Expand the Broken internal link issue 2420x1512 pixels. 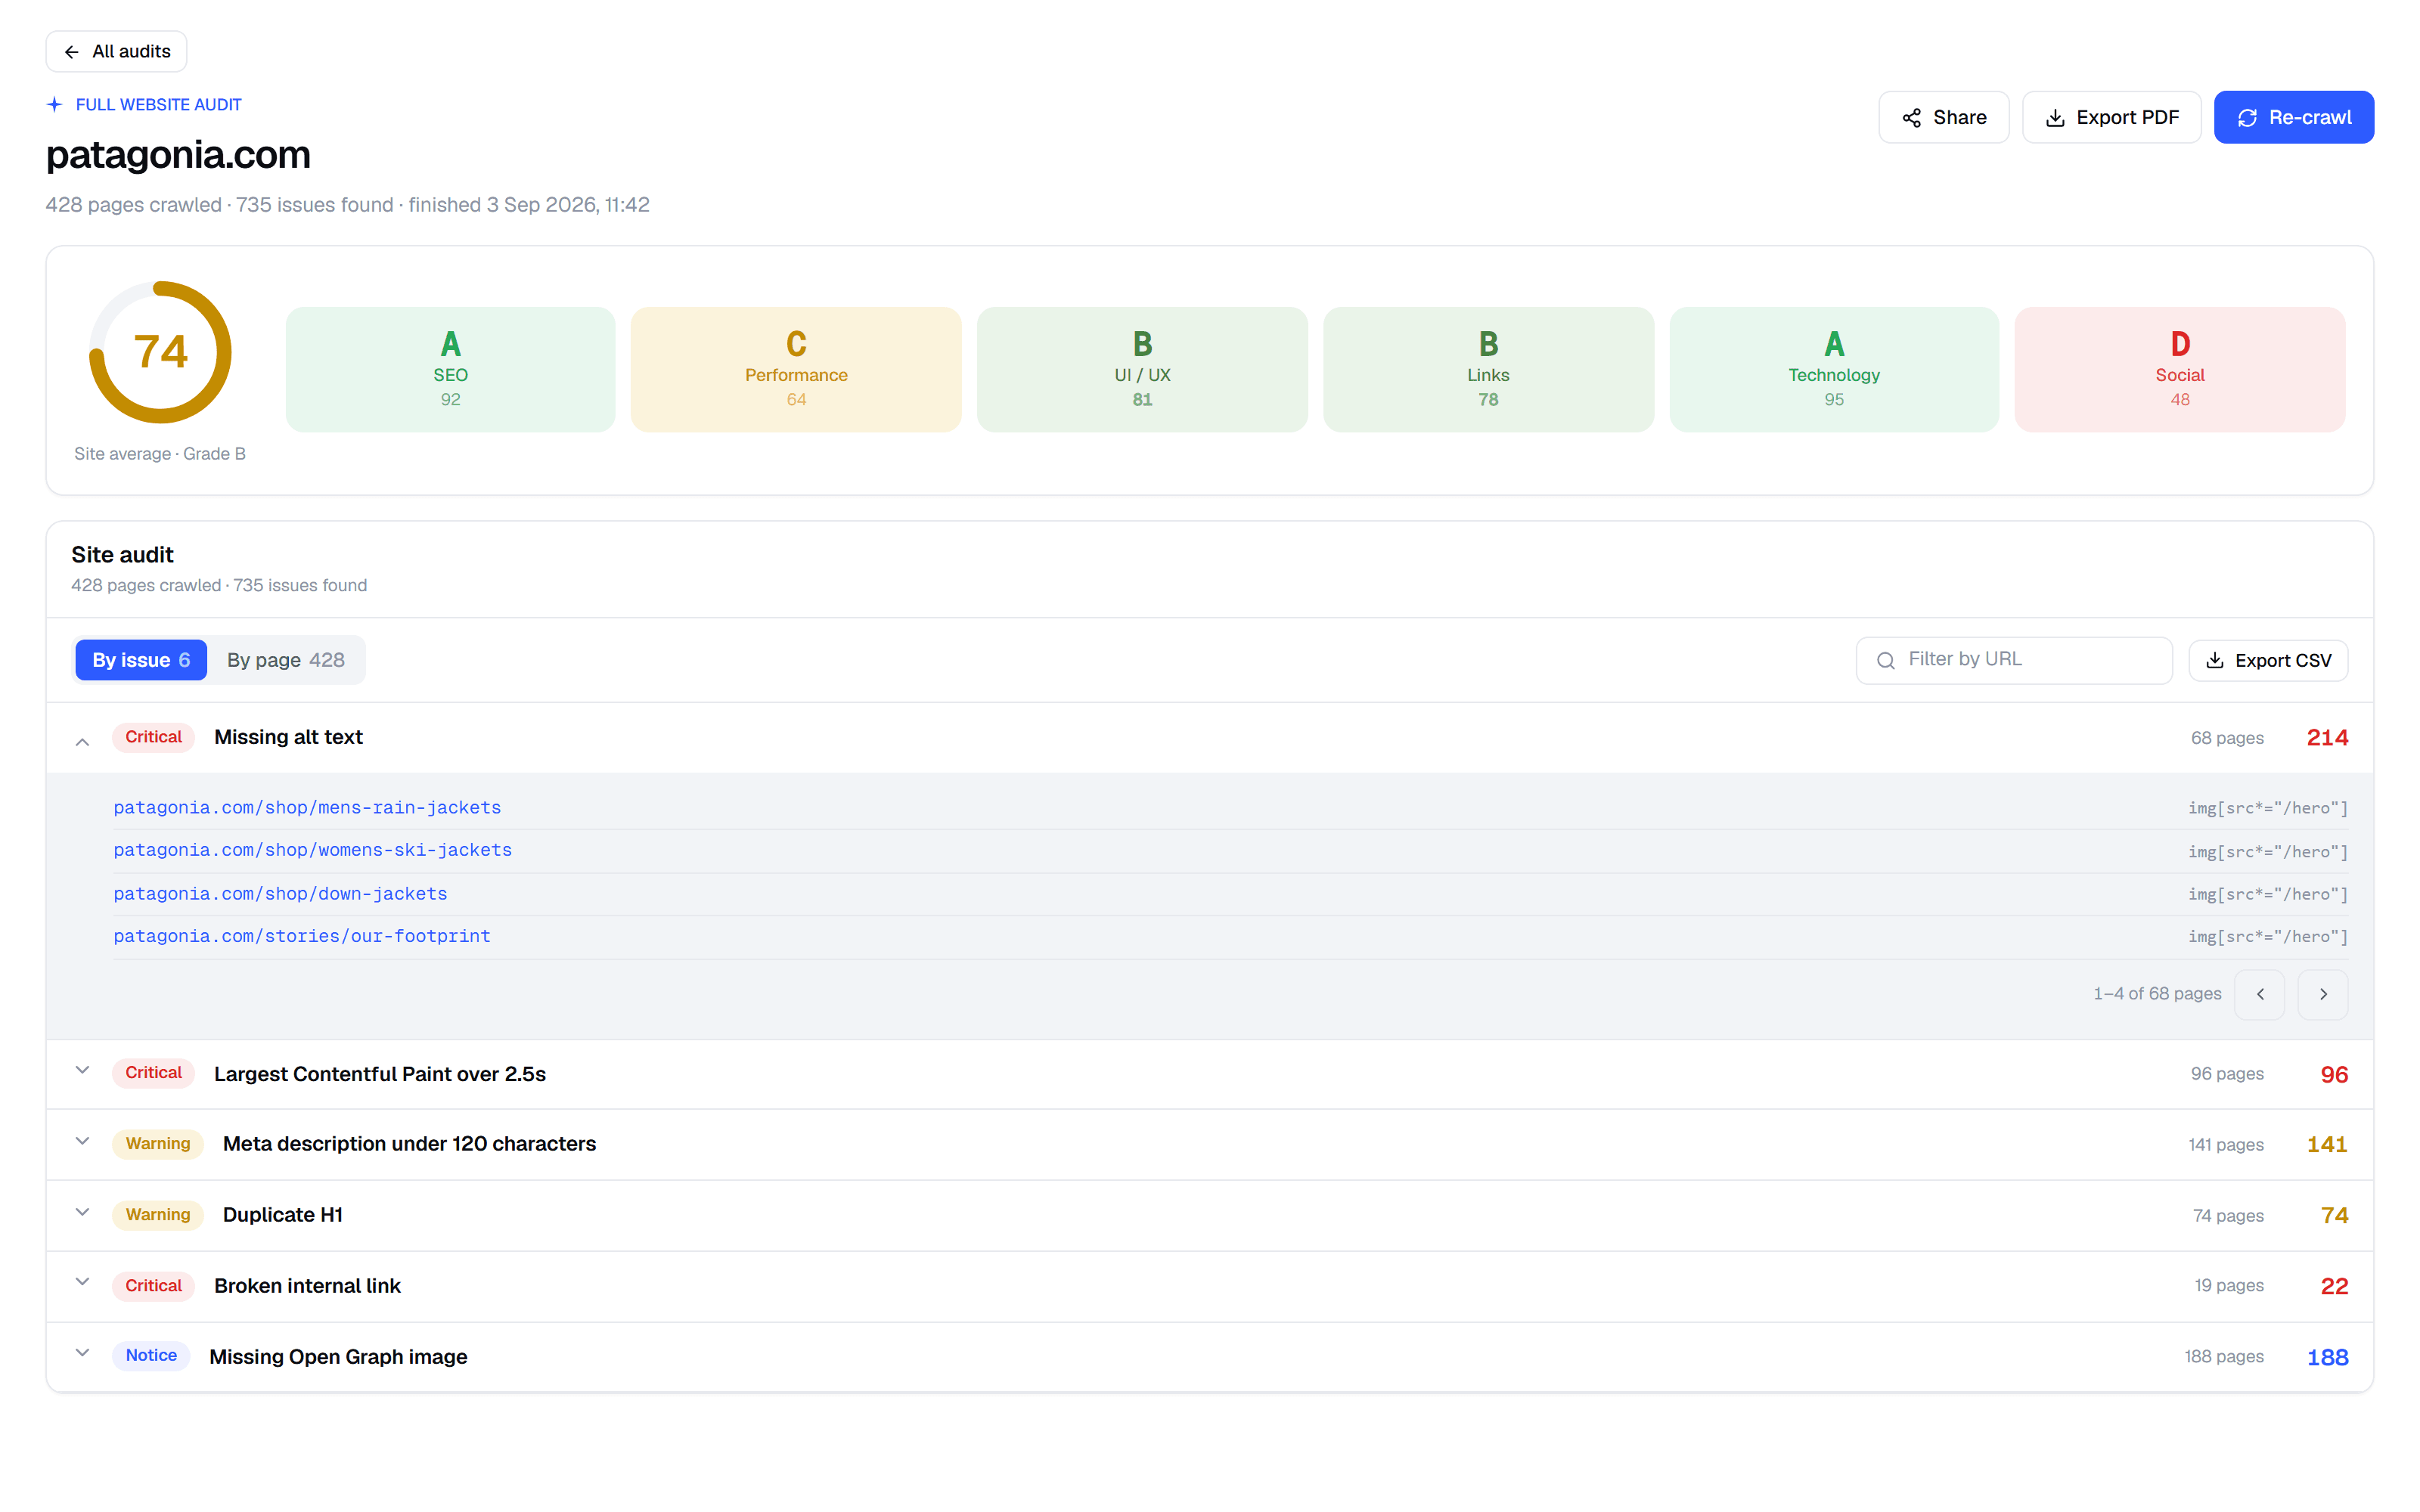82,1282
